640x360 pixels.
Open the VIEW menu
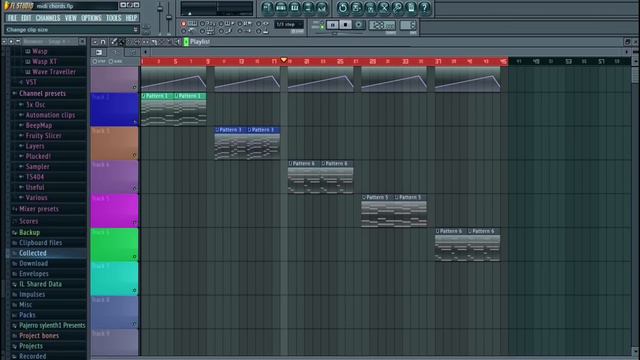pos(71,18)
